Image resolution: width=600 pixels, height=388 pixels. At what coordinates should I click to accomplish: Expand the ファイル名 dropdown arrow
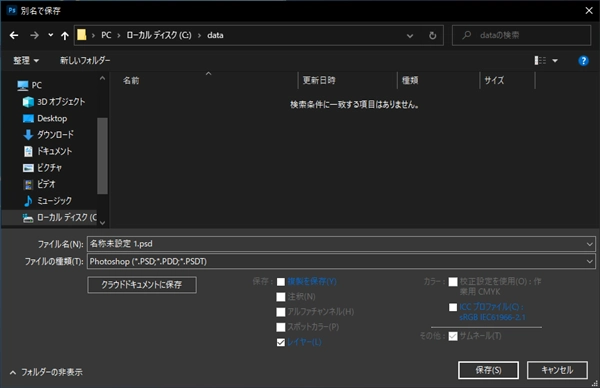[x=589, y=244]
